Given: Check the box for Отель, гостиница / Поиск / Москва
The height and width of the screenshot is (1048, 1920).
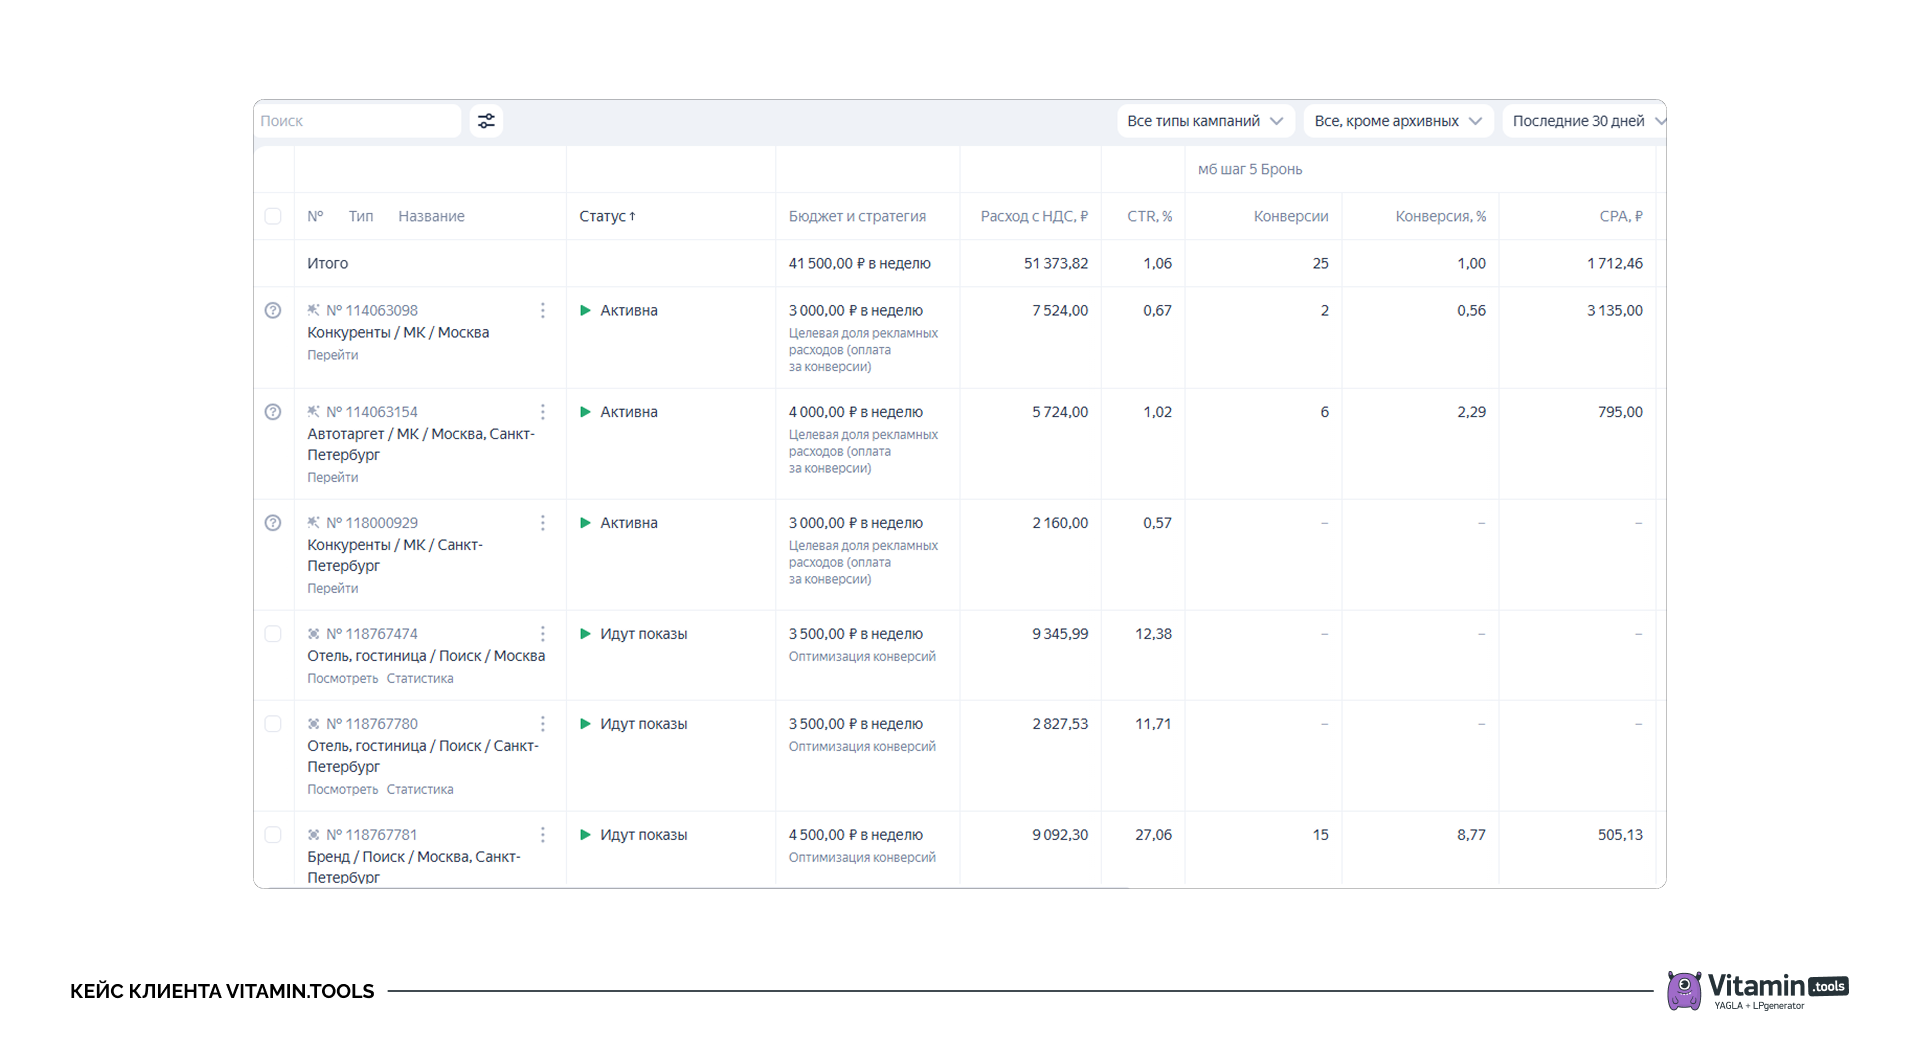Looking at the screenshot, I should click(273, 634).
